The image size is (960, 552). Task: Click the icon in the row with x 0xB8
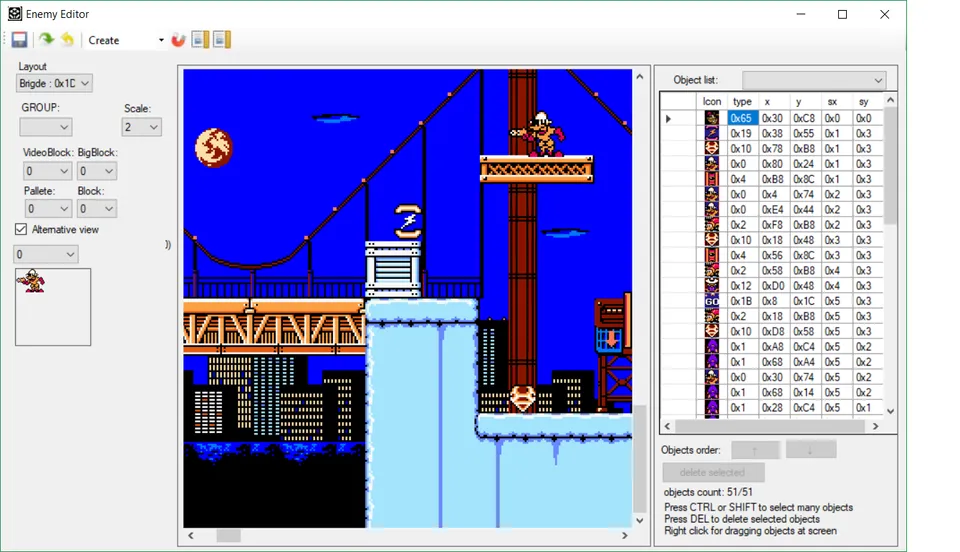coord(711,179)
